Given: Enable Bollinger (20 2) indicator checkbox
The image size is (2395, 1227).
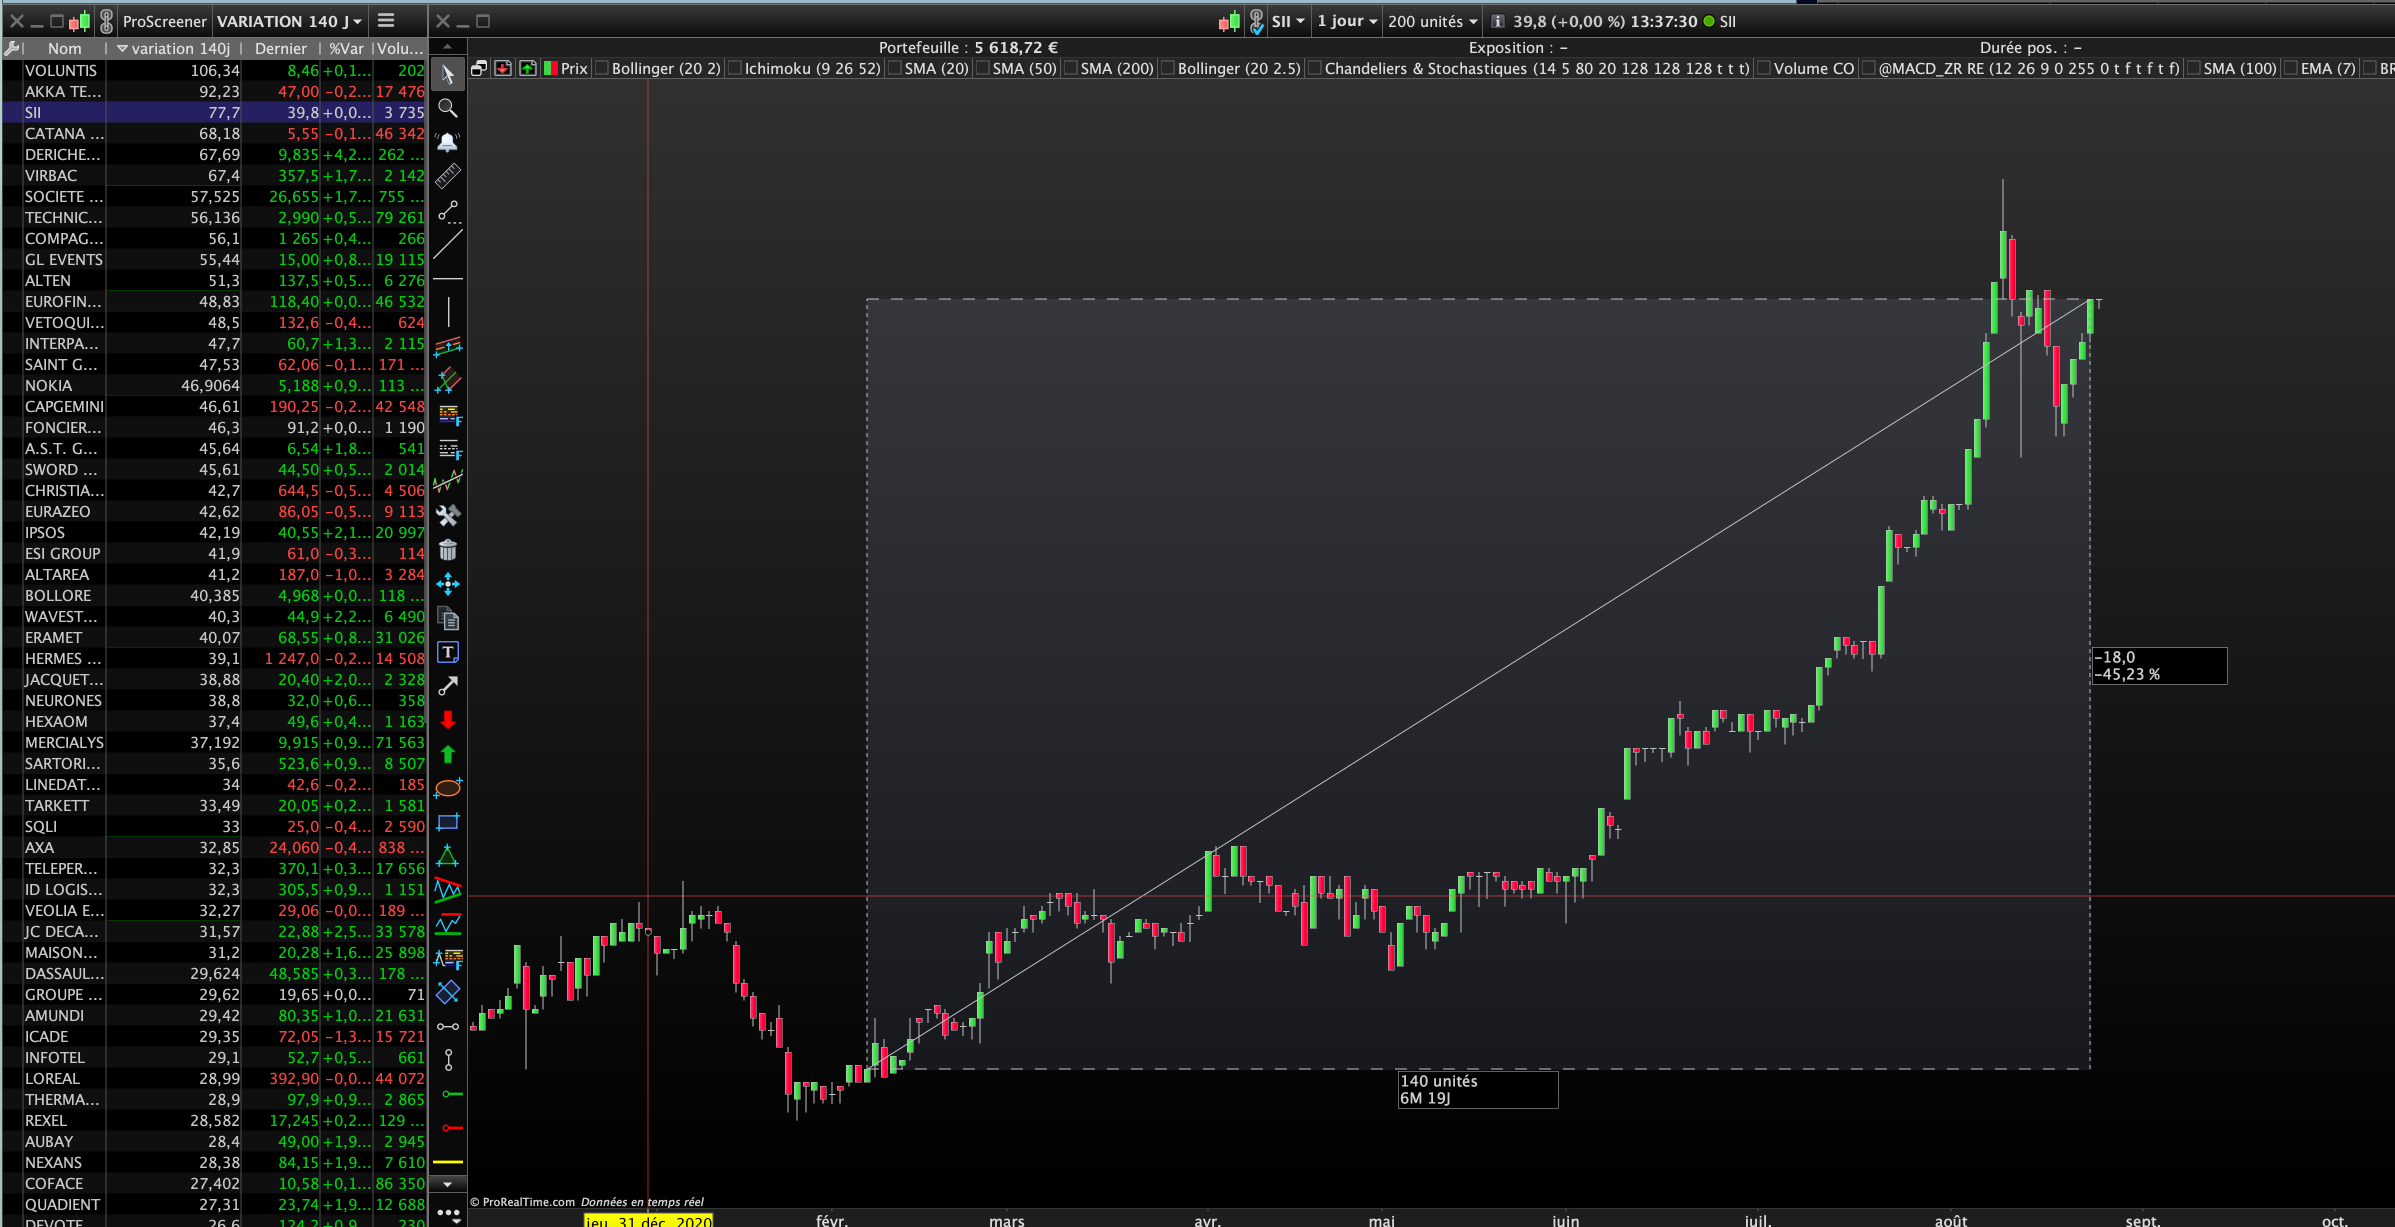Looking at the screenshot, I should [602, 68].
